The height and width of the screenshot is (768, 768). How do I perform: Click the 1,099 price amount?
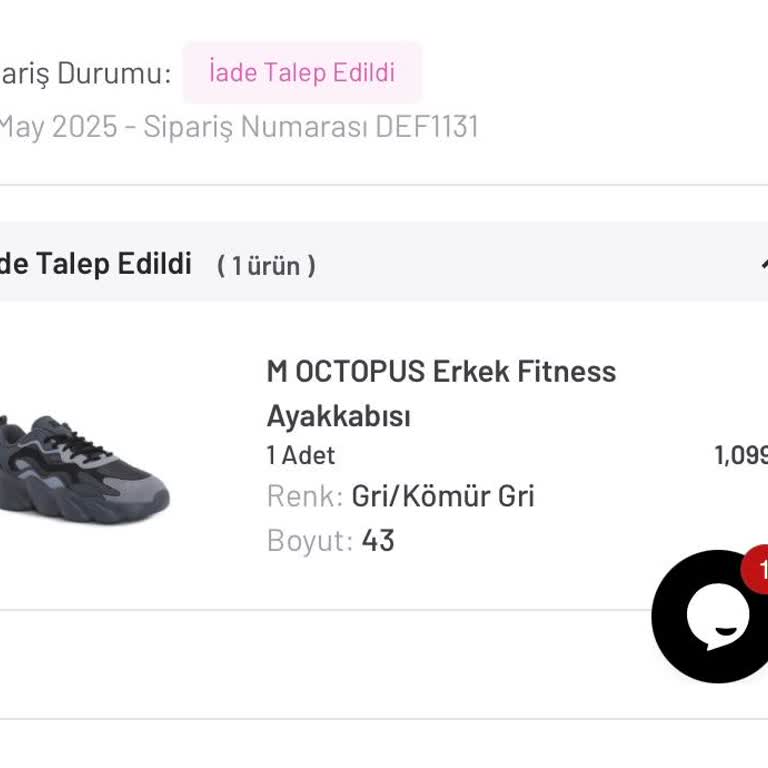[x=740, y=456]
